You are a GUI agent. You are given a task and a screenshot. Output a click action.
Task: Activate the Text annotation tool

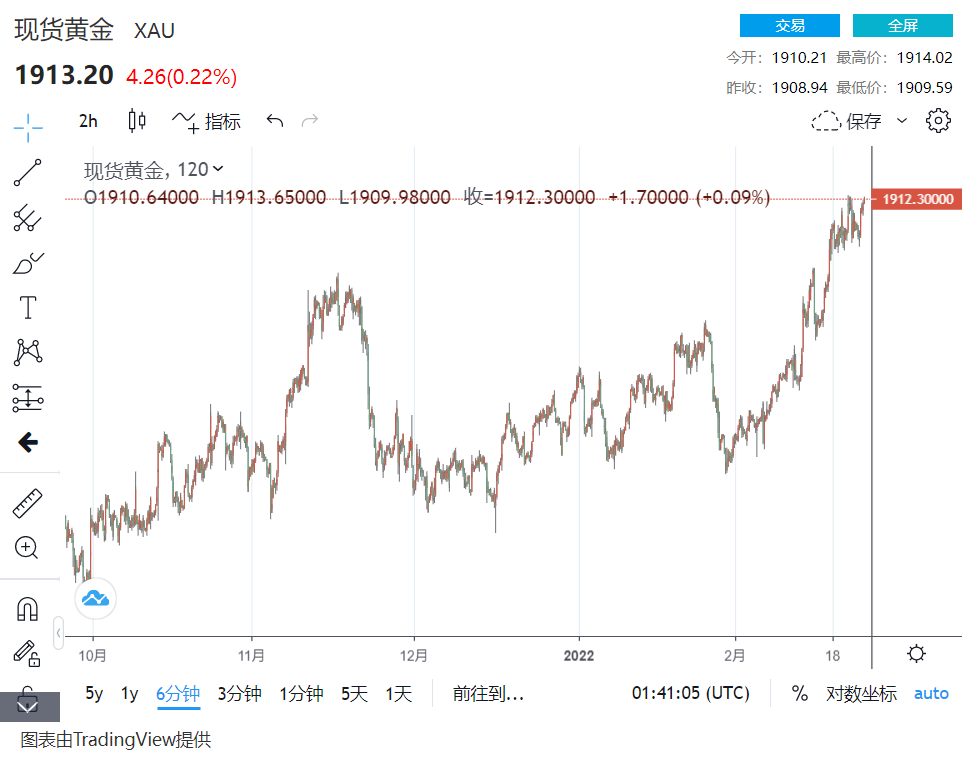pyautogui.click(x=28, y=308)
